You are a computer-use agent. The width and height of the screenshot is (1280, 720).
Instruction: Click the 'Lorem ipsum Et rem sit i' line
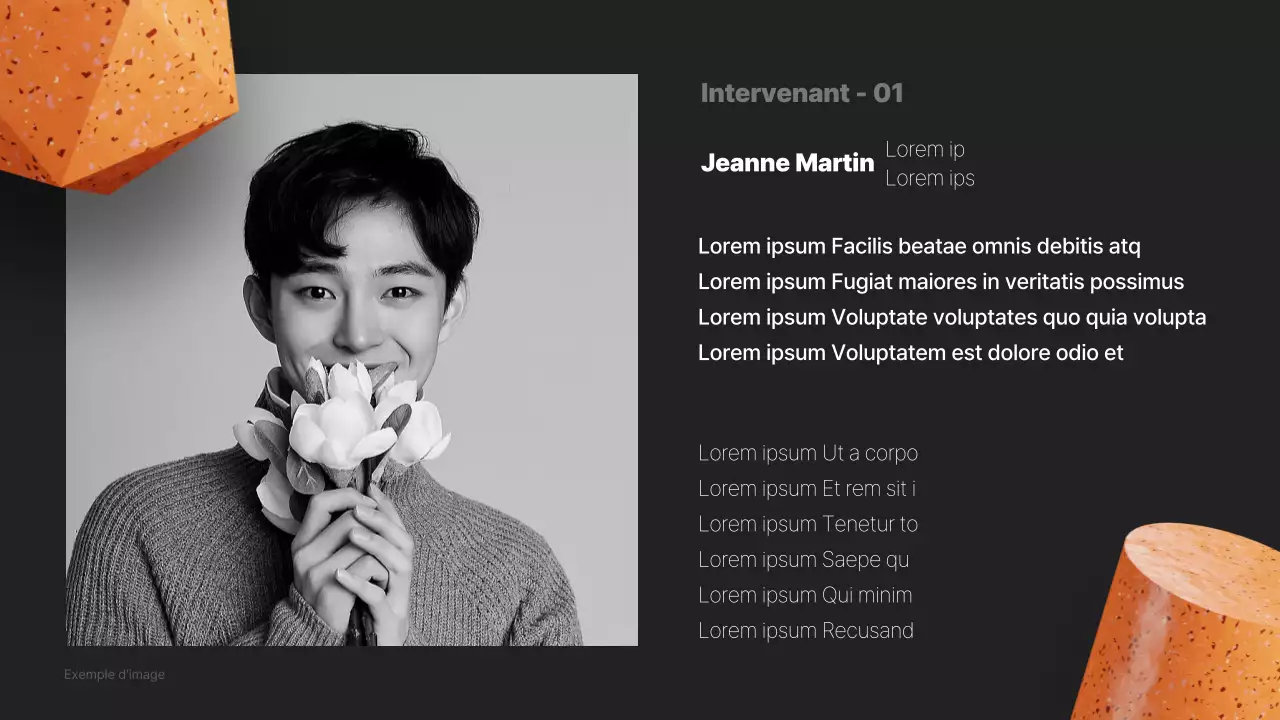807,489
